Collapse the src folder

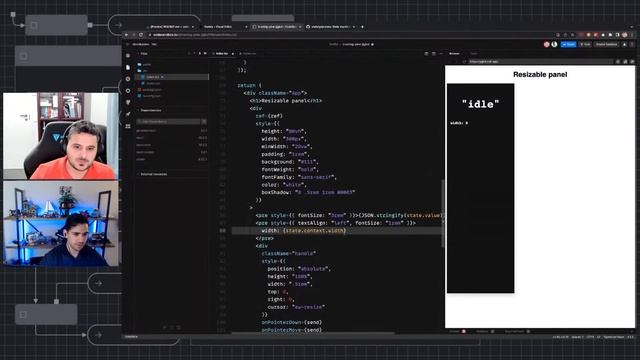[x=142, y=70]
